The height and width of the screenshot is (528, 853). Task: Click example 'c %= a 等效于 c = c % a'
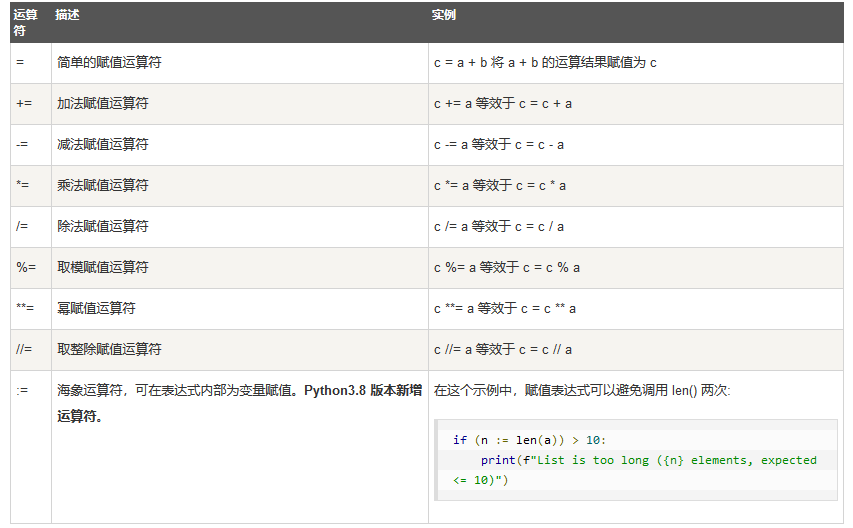[x=507, y=268]
